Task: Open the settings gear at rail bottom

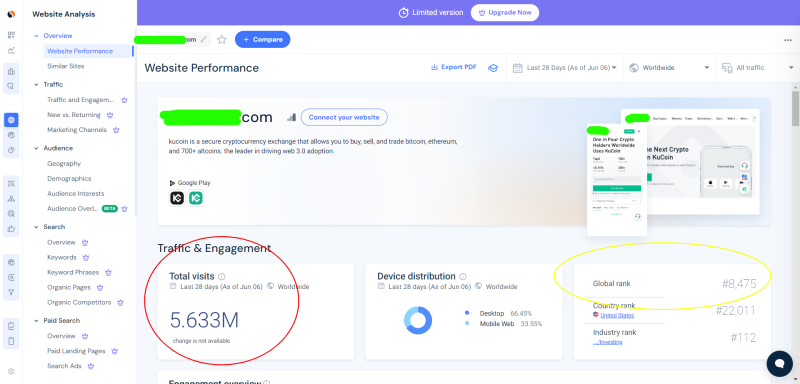Action: coord(11,372)
